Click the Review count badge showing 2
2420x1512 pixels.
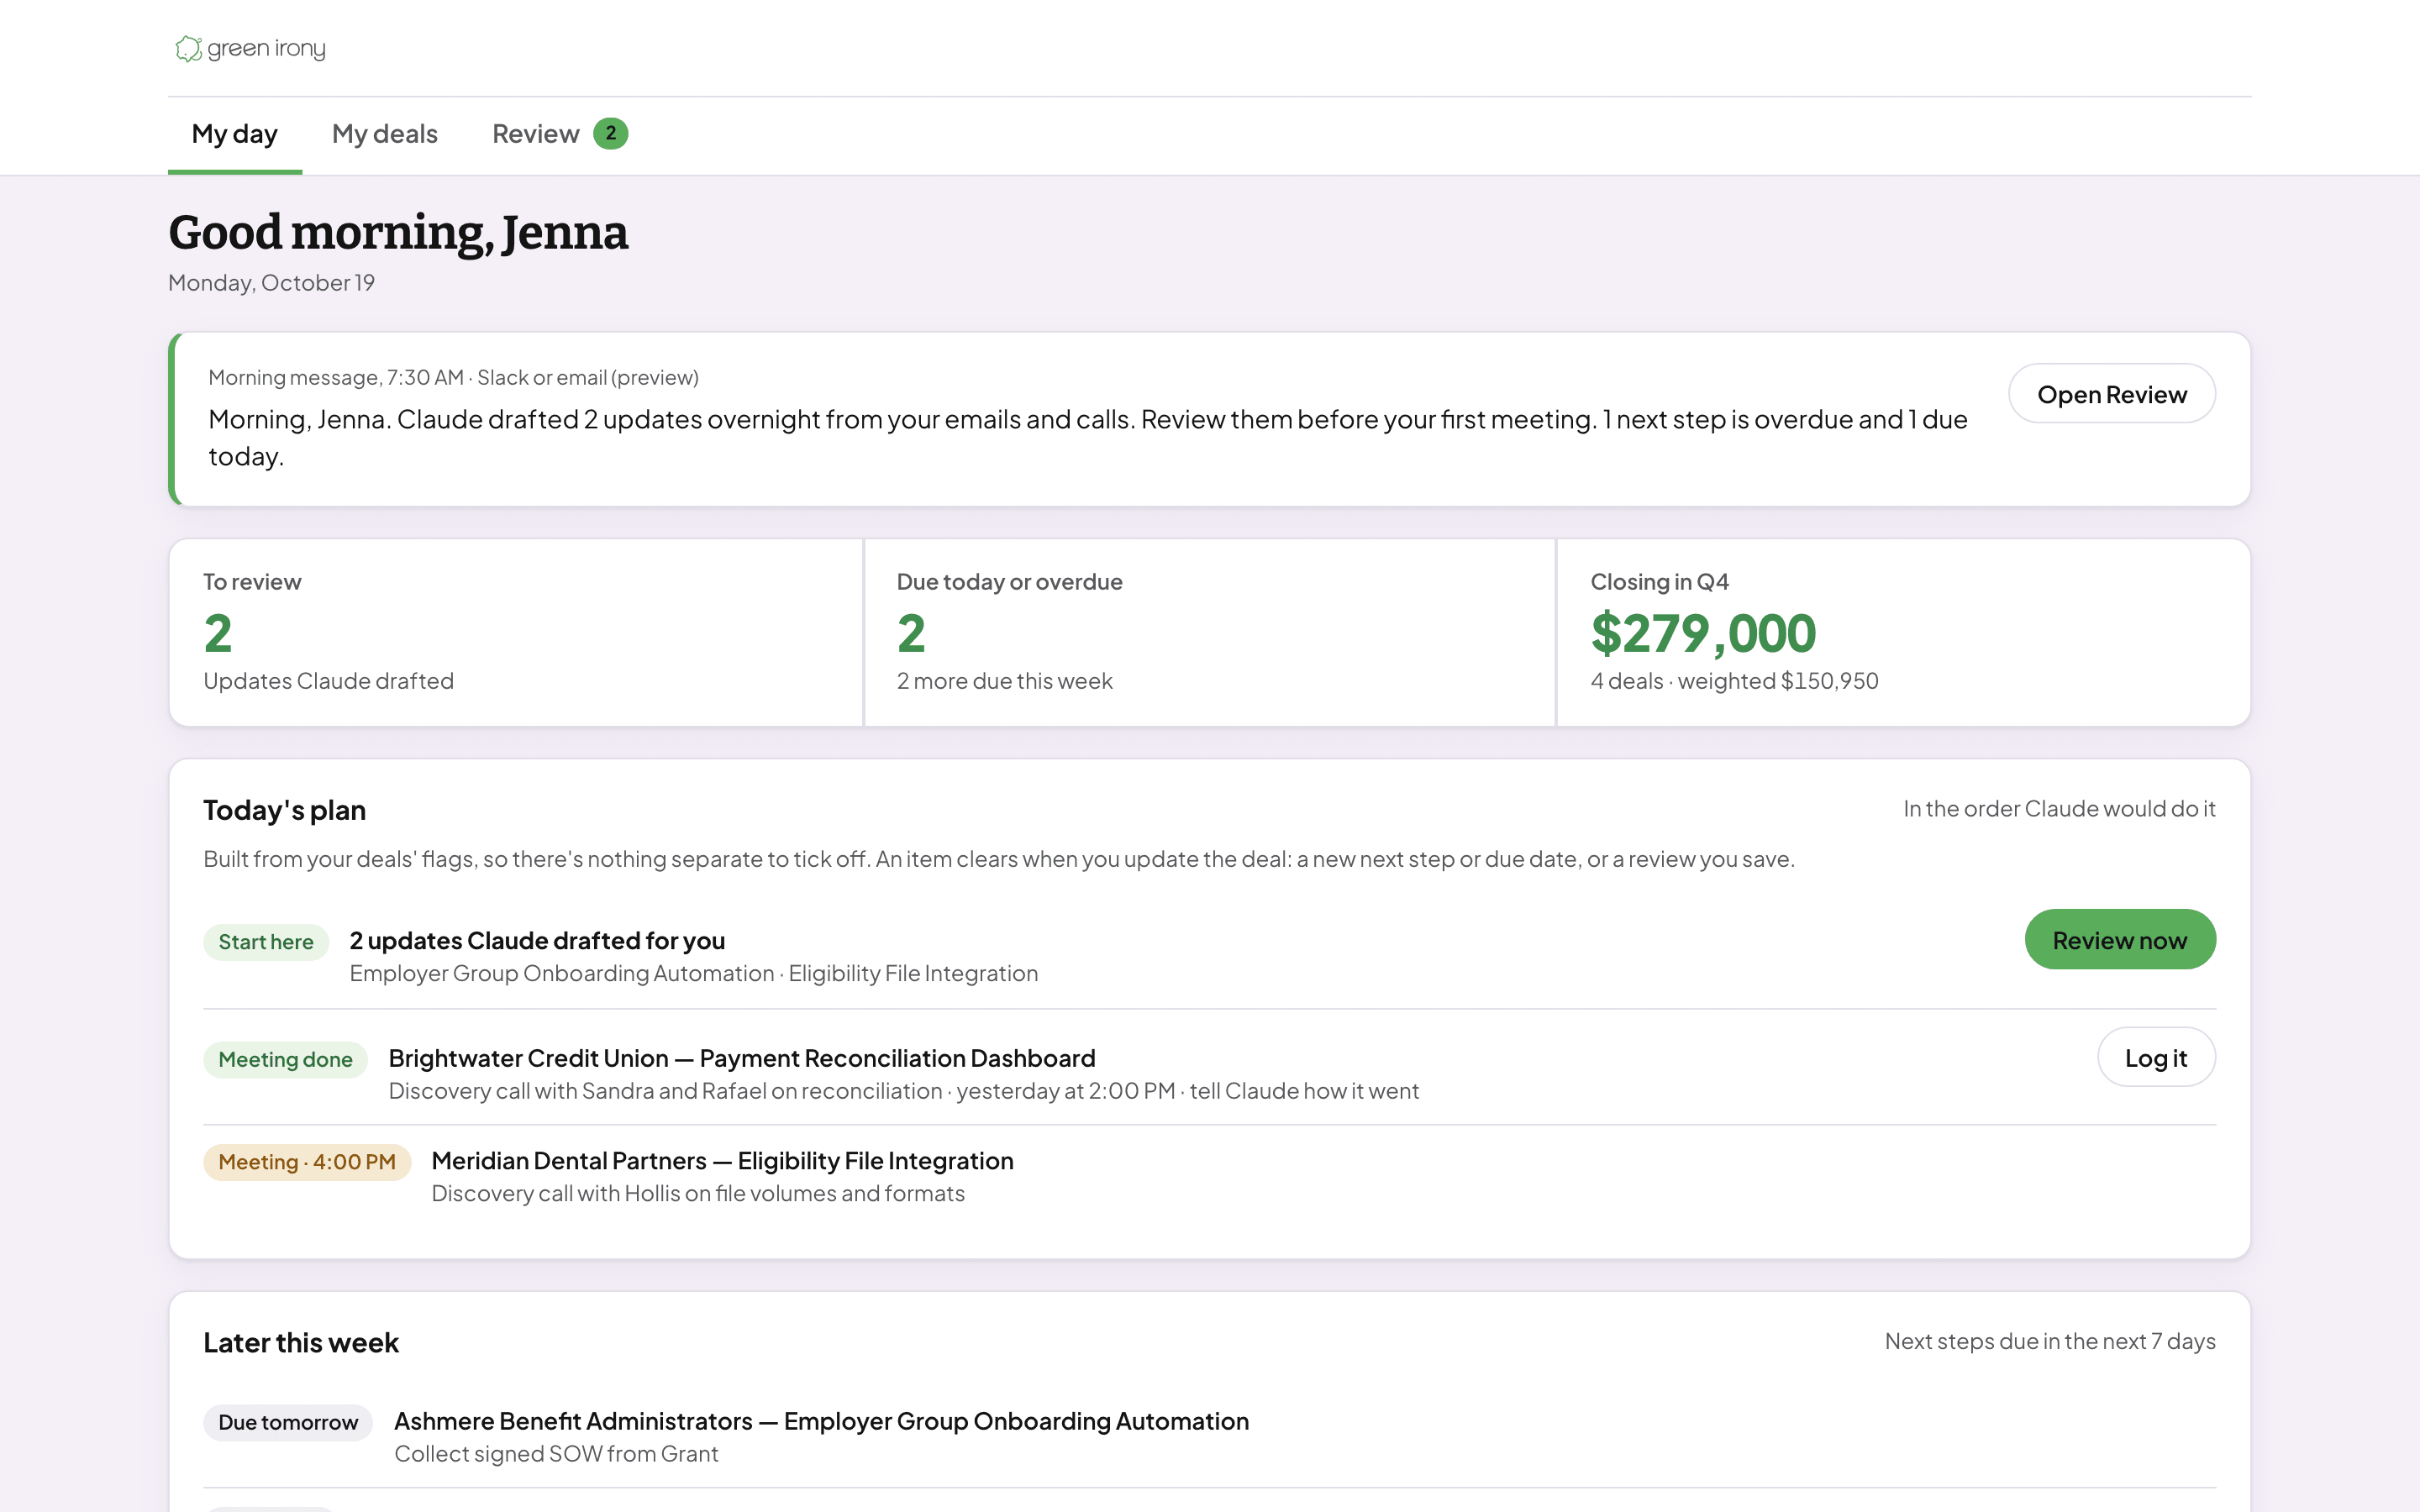[x=610, y=134]
